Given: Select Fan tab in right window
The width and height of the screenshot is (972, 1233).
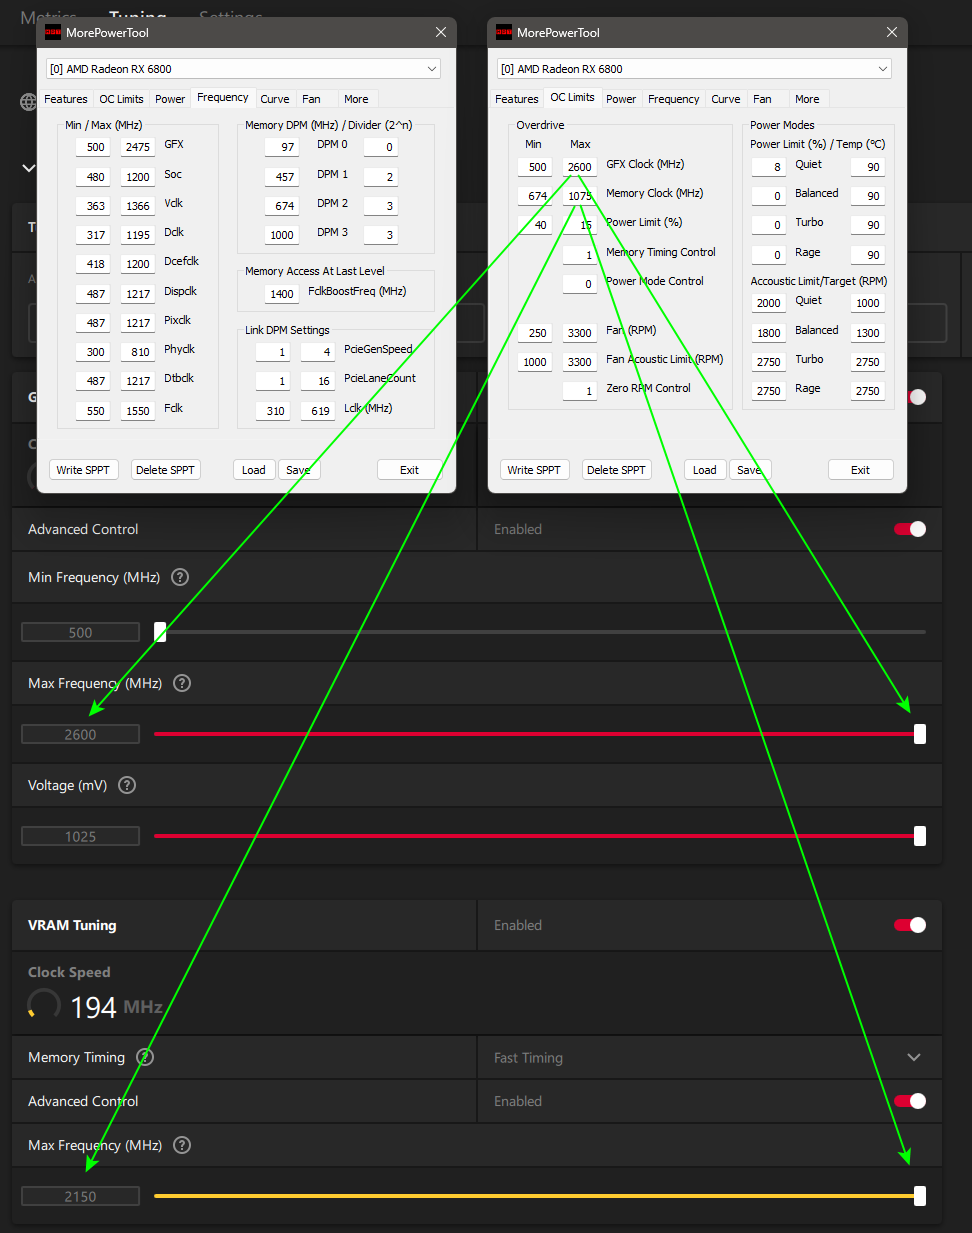Looking at the screenshot, I should pos(763,99).
